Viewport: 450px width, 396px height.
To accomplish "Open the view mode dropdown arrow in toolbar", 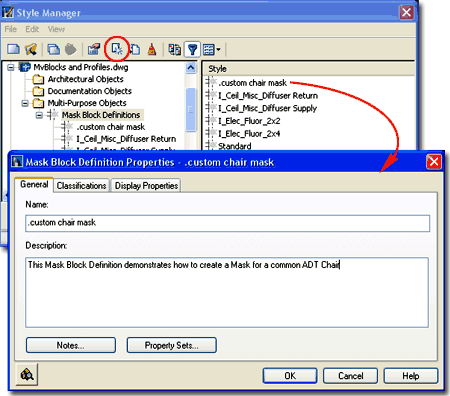I will (x=218, y=50).
